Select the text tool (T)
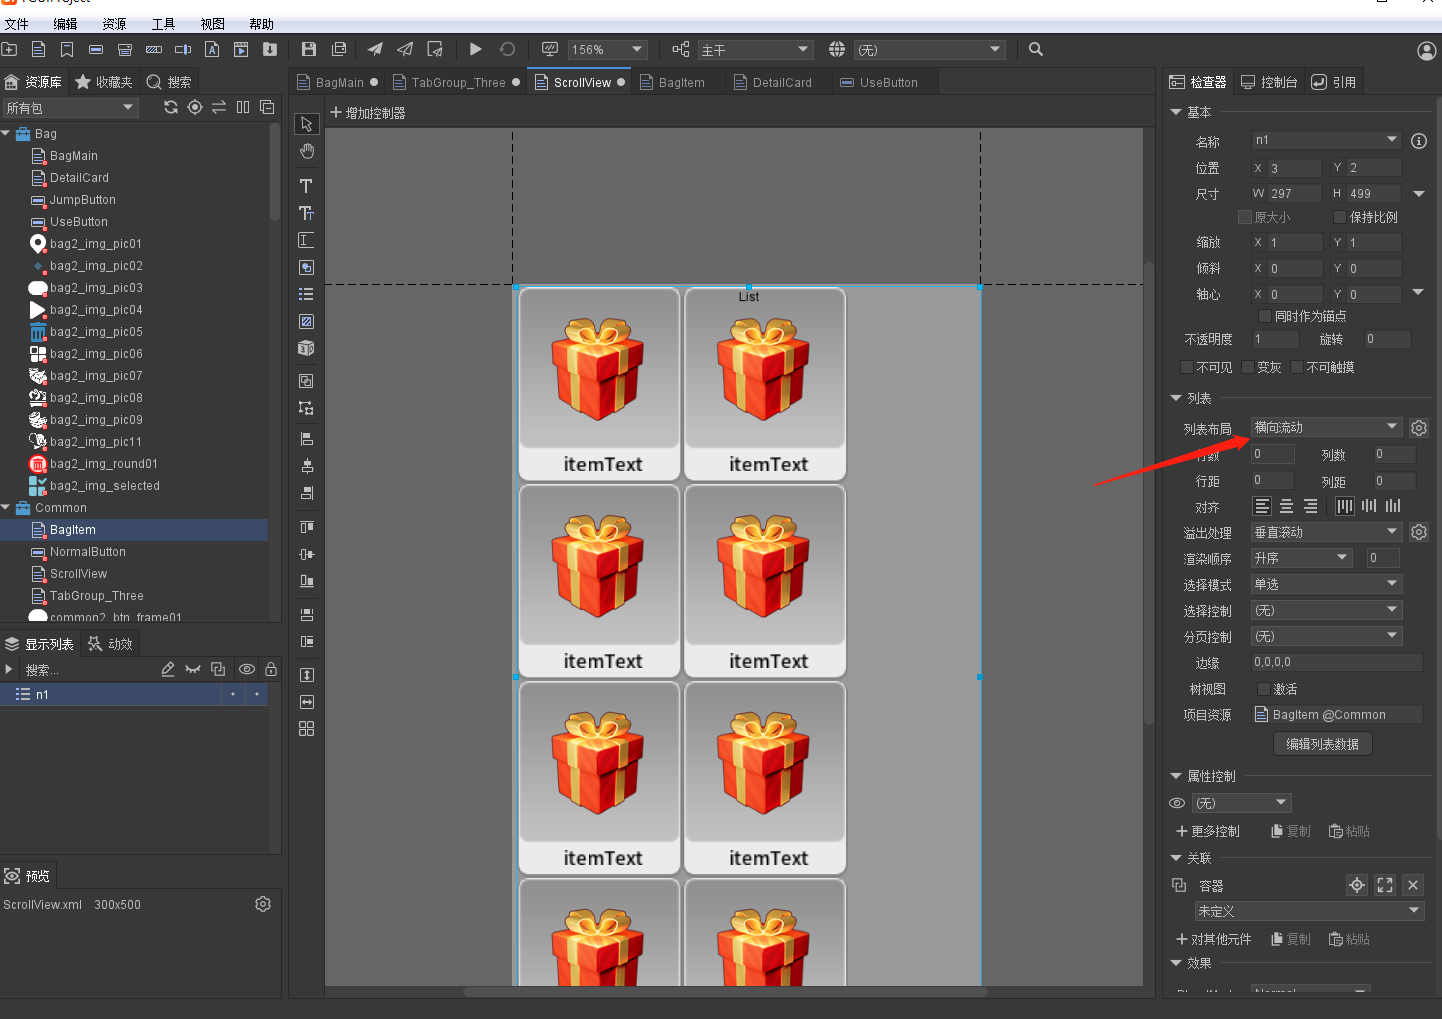This screenshot has width=1442, height=1019. pos(306,186)
